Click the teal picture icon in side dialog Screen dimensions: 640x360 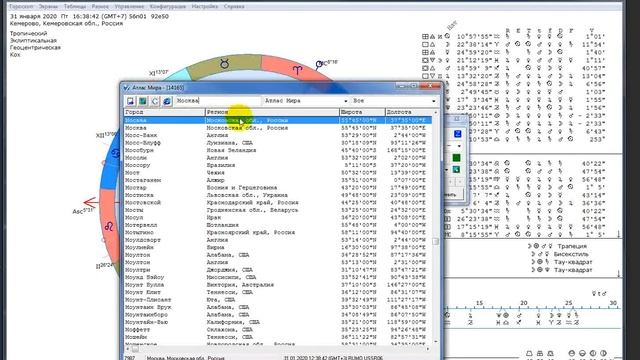456,169
